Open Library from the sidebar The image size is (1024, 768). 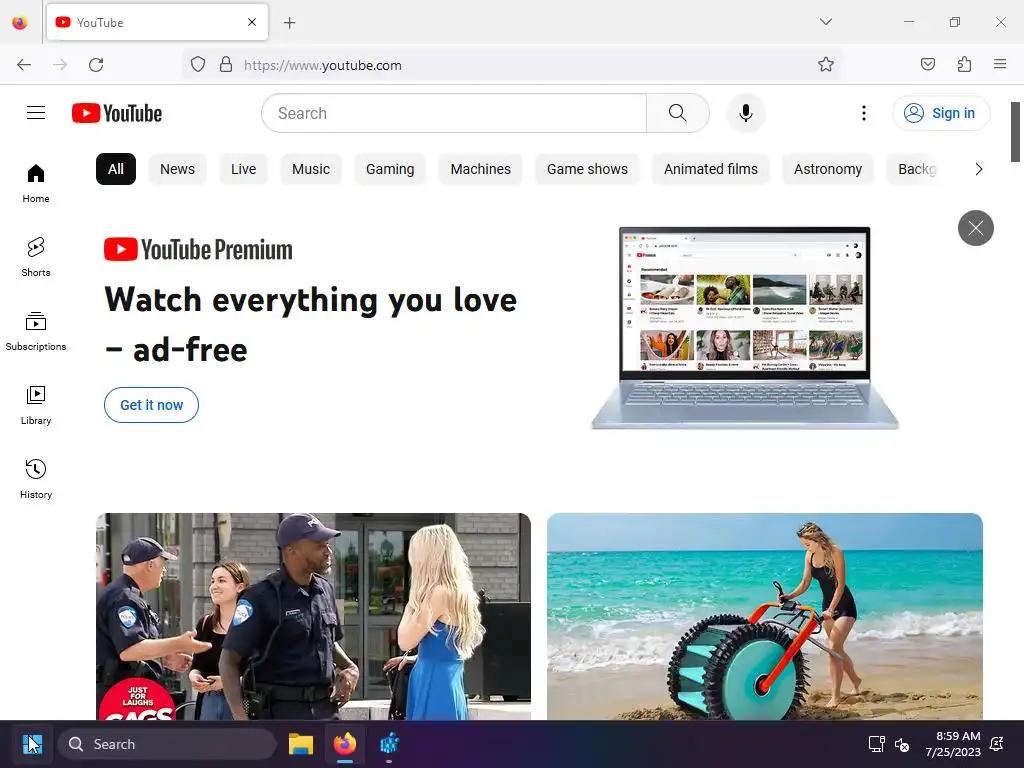[x=36, y=406]
